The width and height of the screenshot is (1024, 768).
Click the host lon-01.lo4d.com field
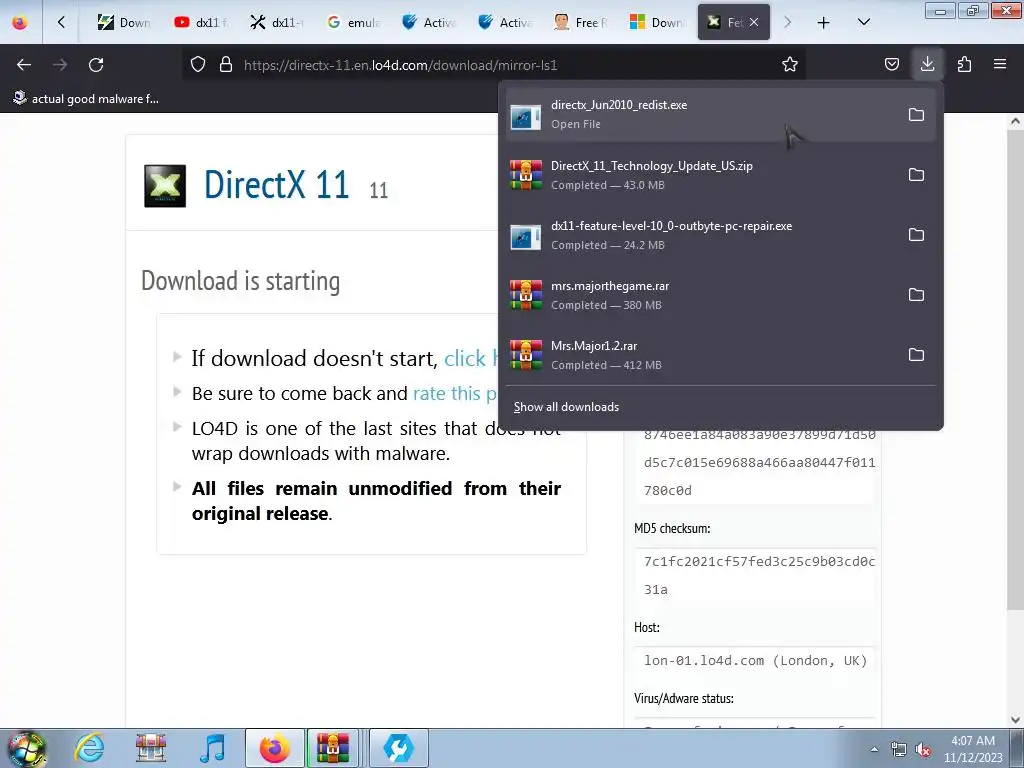tap(755, 660)
